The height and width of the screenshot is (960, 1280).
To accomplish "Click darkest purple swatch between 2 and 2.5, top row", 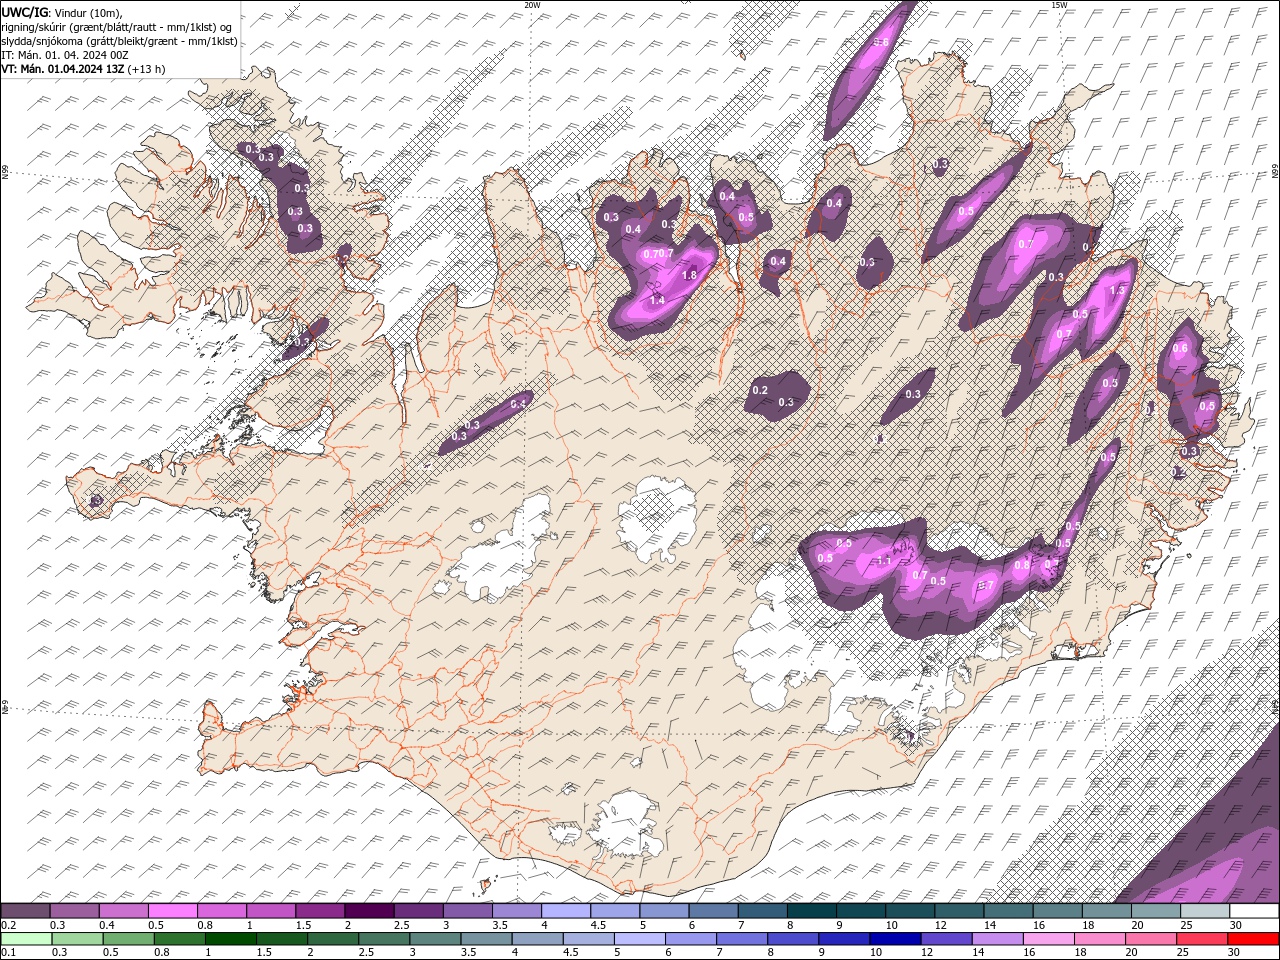I will [x=369, y=911].
